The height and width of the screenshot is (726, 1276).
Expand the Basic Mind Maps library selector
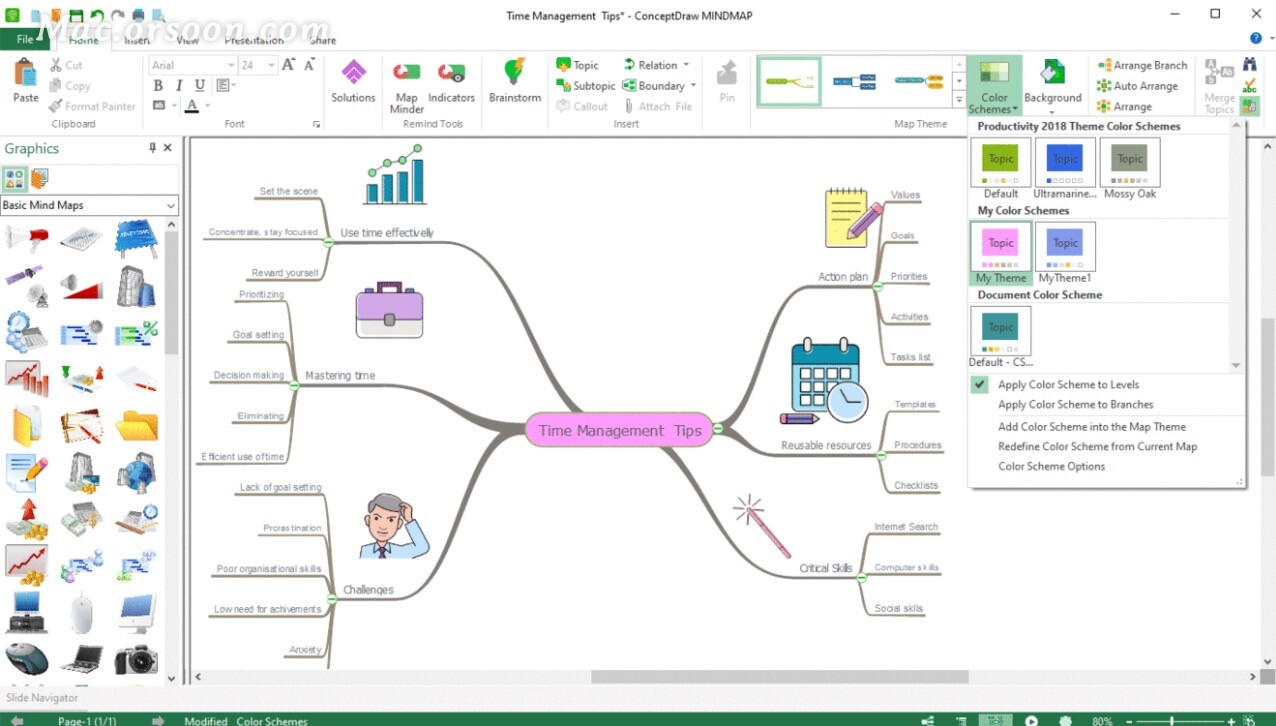(x=172, y=205)
